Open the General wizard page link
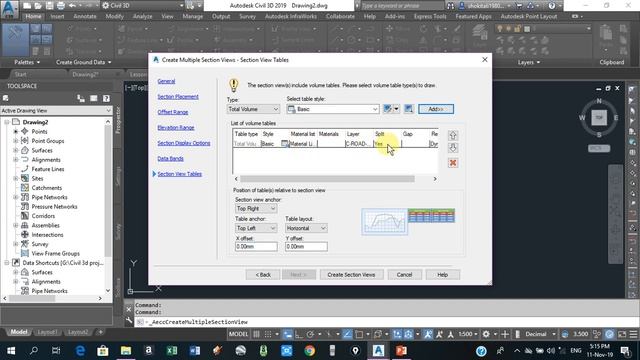Screen dimensions: 640x360 [x=166, y=81]
